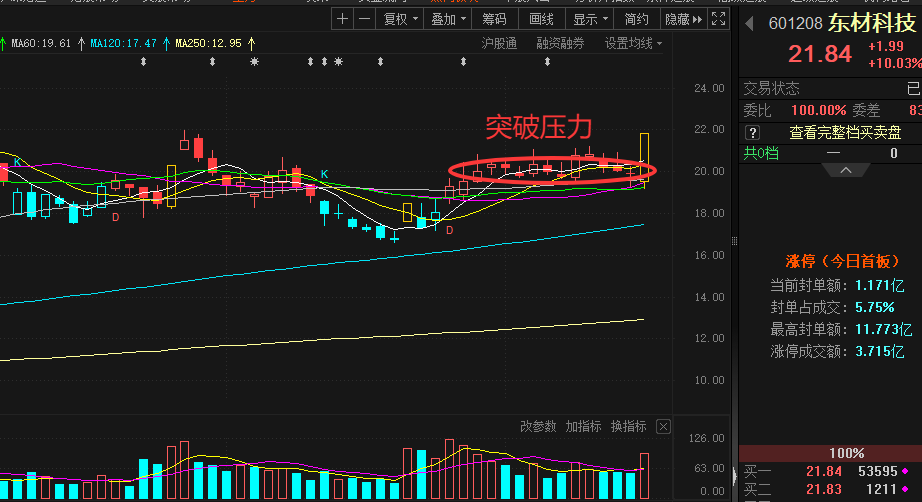Click the first event marker above chart
Viewport: 922px width, 502px height.
coord(143,61)
